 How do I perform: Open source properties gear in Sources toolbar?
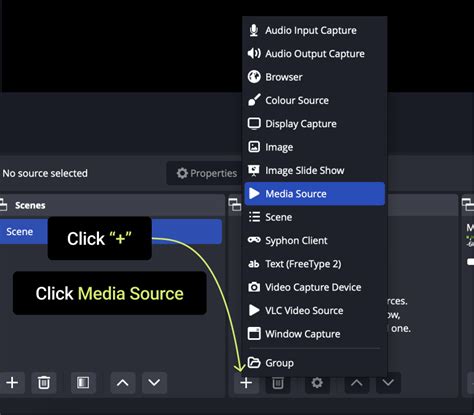tap(317, 383)
